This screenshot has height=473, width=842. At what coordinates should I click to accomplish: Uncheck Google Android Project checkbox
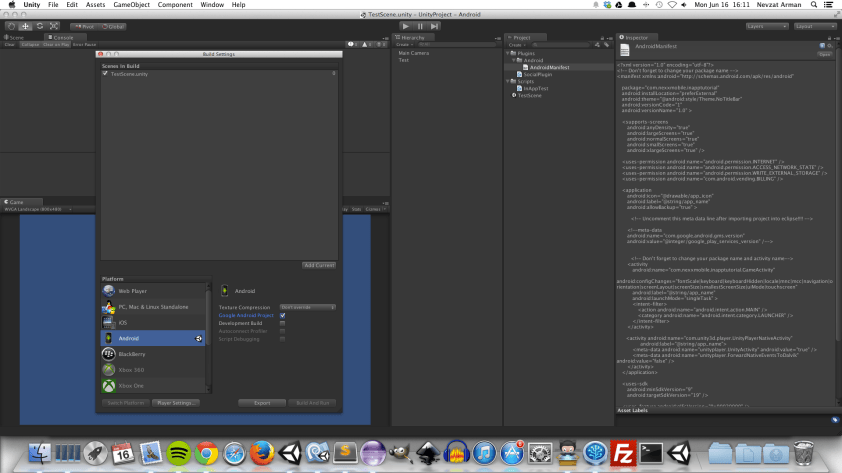[x=282, y=316]
